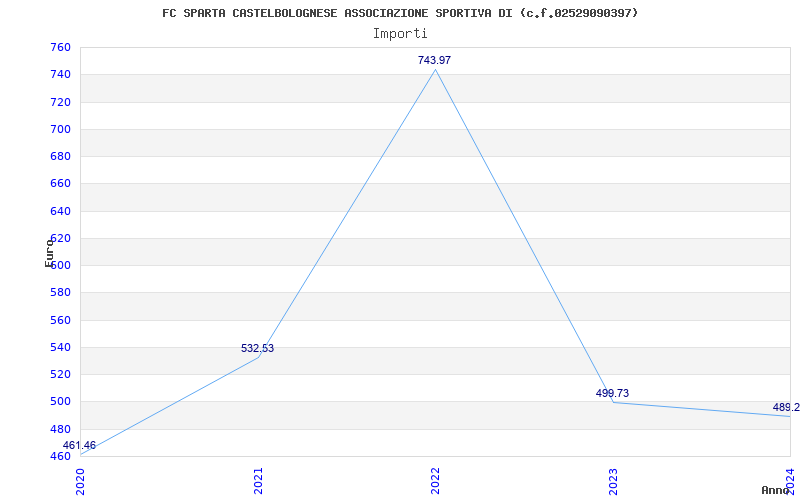Click the 640 y-axis tick label
The height and width of the screenshot is (500, 800).
61,211
